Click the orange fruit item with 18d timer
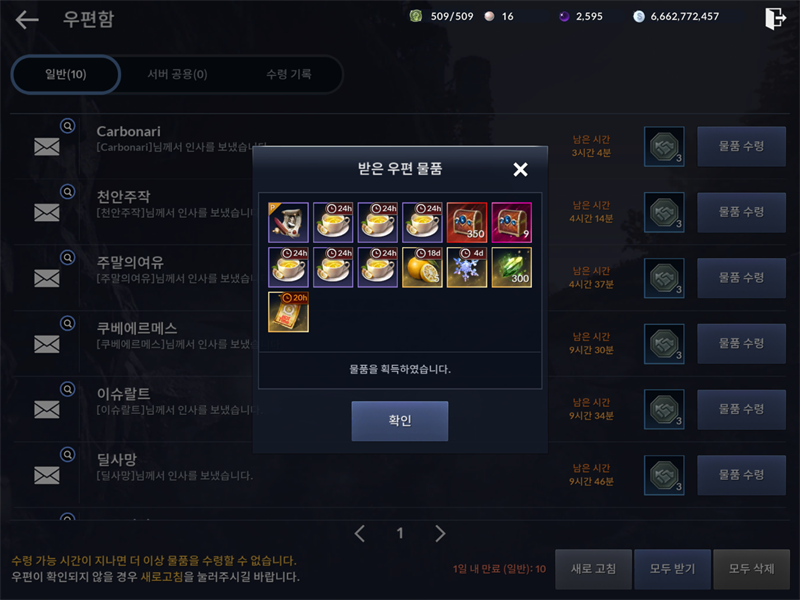This screenshot has width=800, height=600. click(422, 267)
